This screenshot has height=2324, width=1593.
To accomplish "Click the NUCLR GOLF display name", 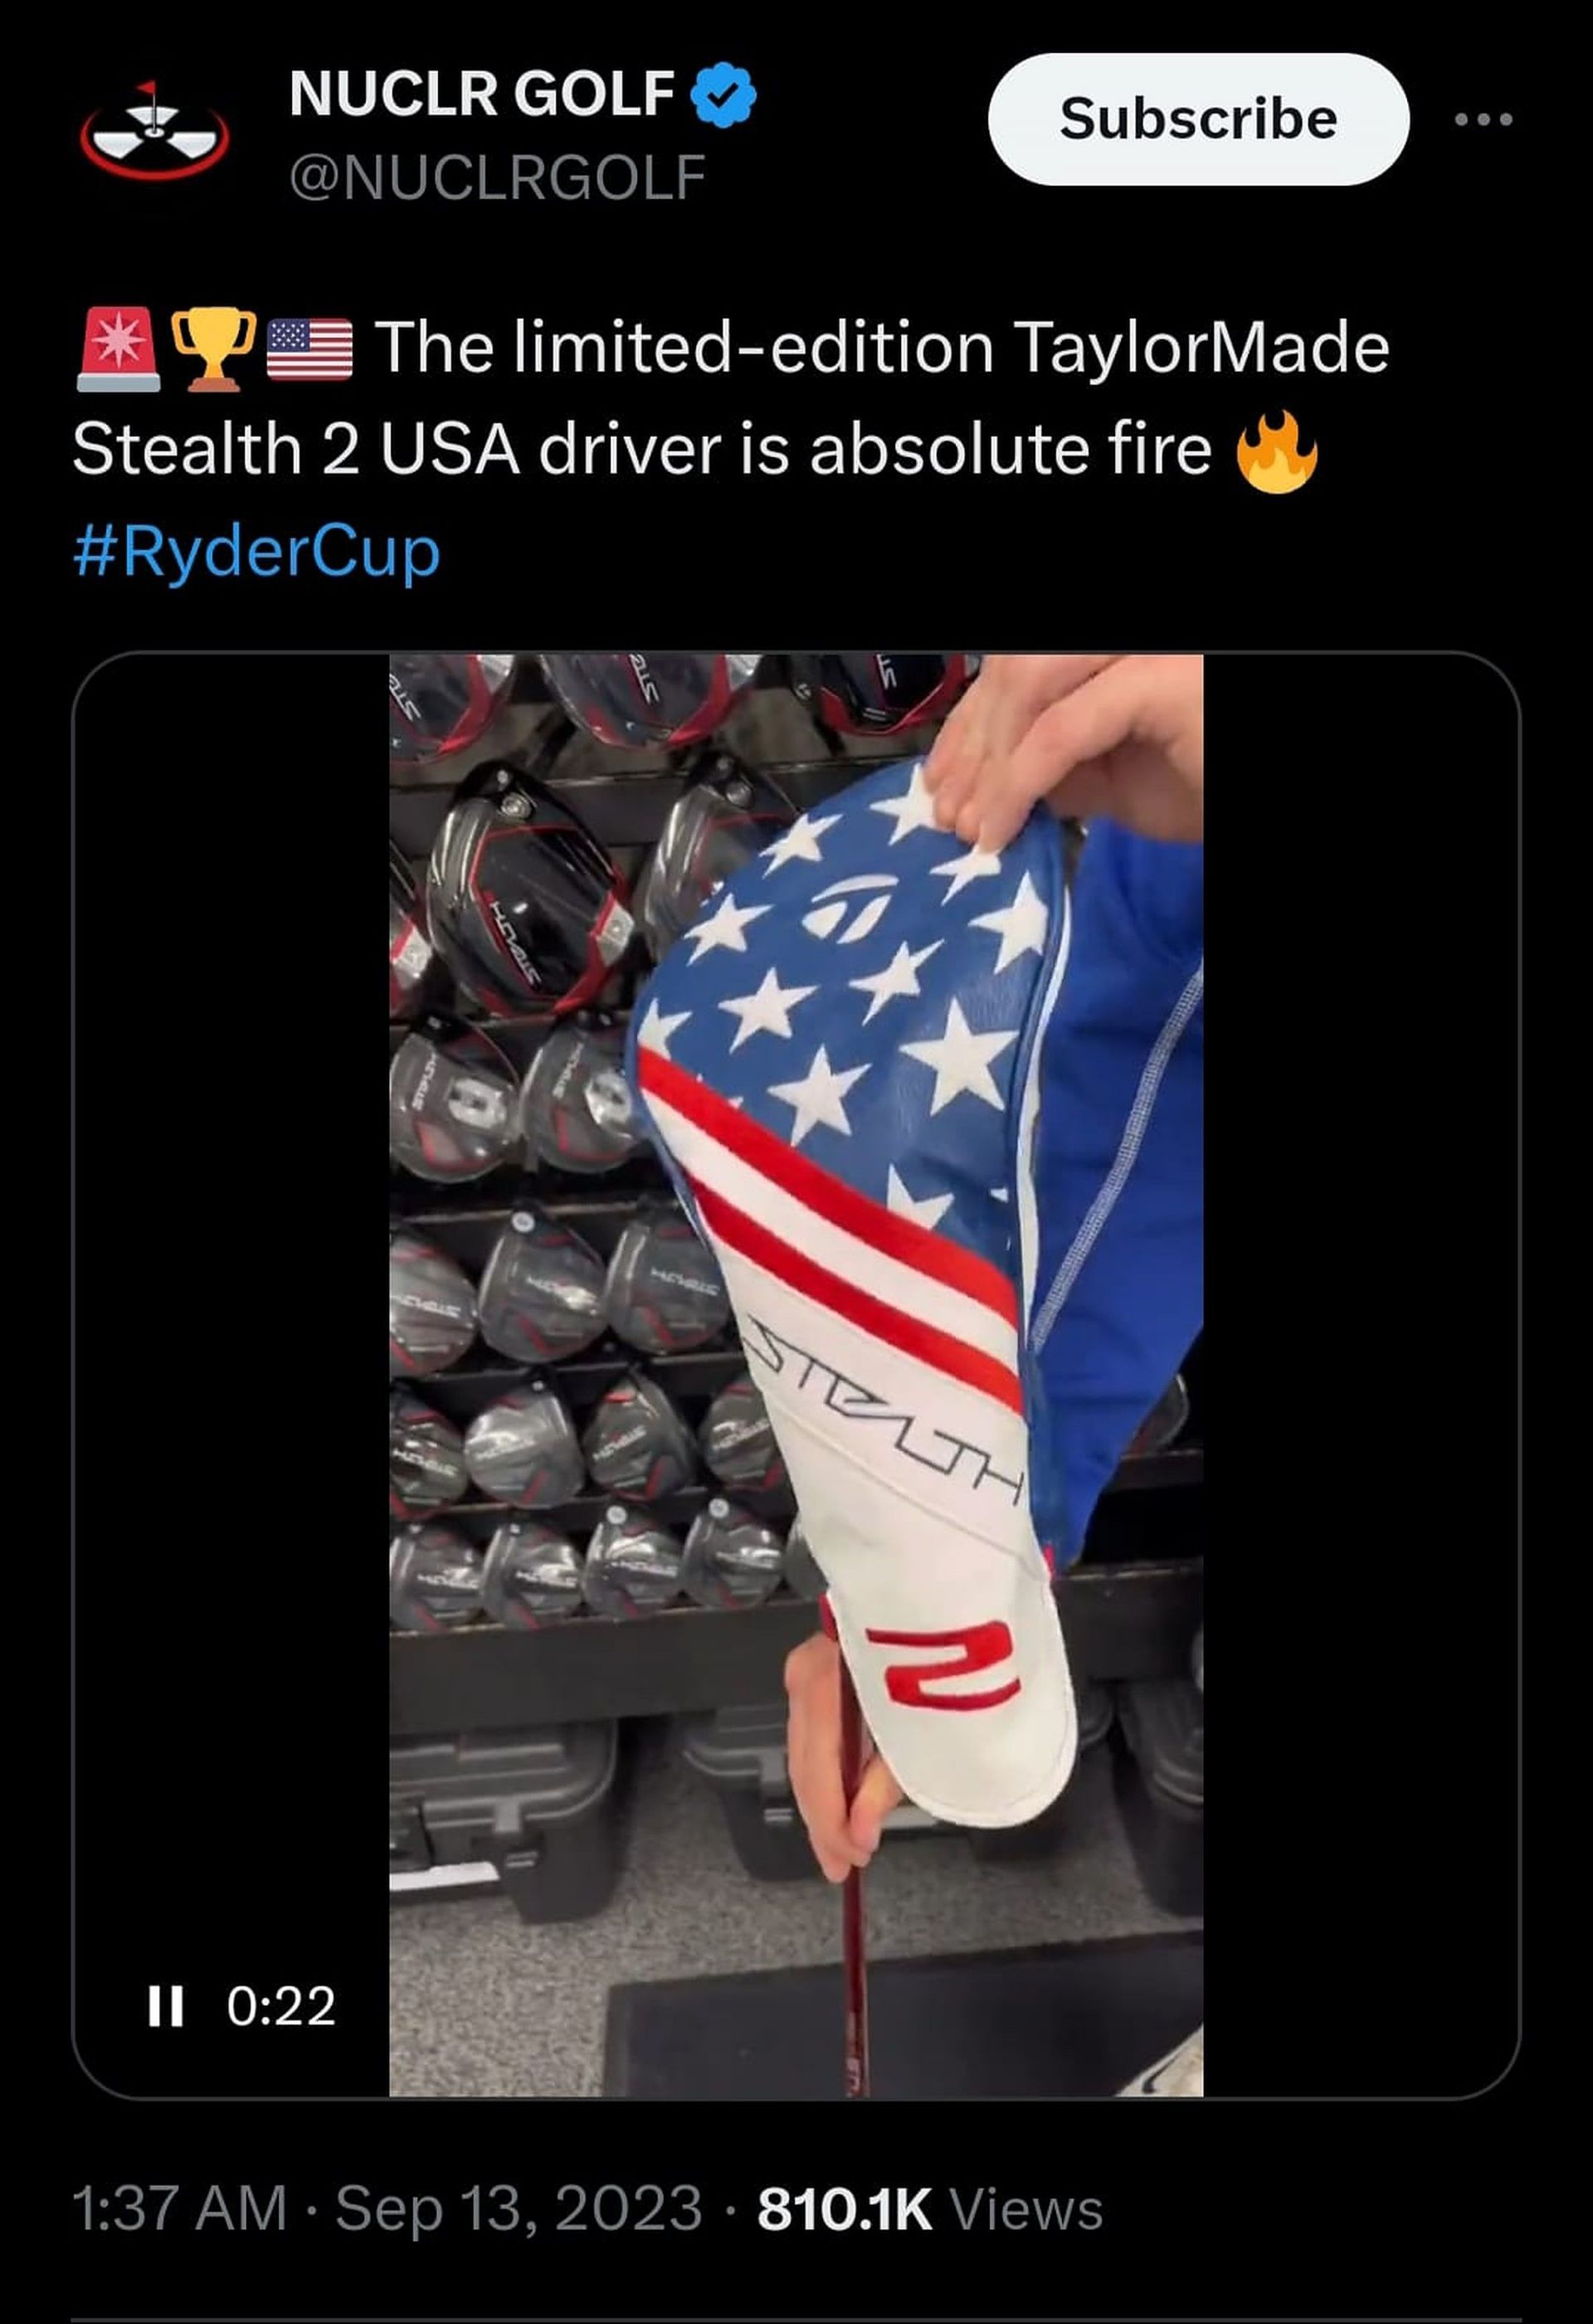I will point(481,94).
